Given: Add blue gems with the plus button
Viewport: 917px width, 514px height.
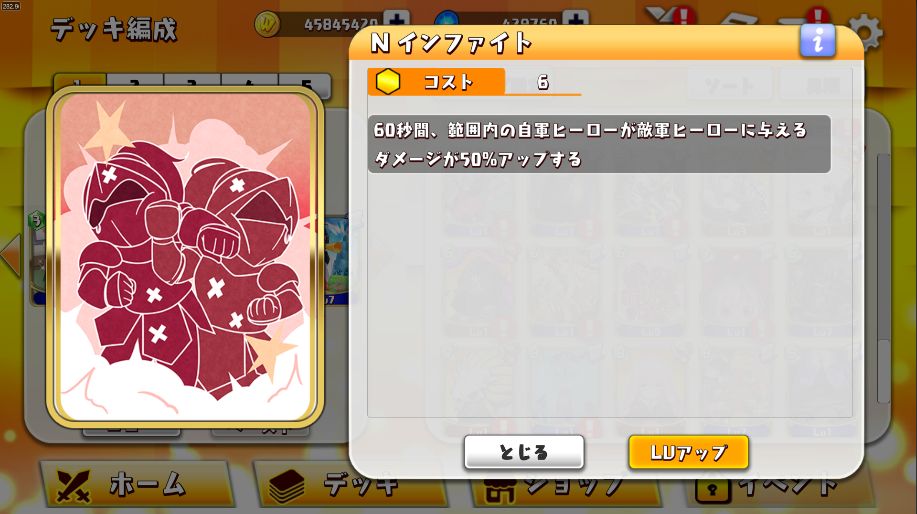Looking at the screenshot, I should 575,19.
